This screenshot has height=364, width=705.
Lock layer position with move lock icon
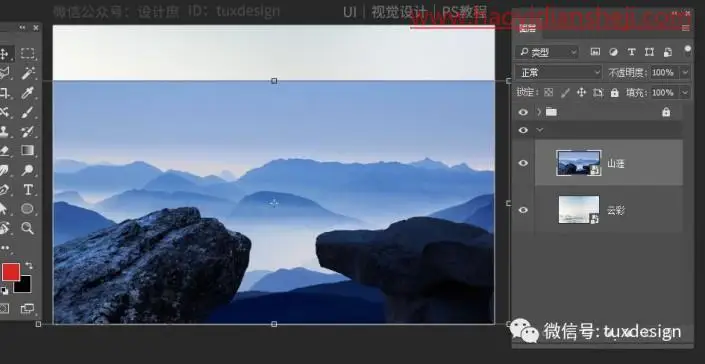(x=581, y=93)
